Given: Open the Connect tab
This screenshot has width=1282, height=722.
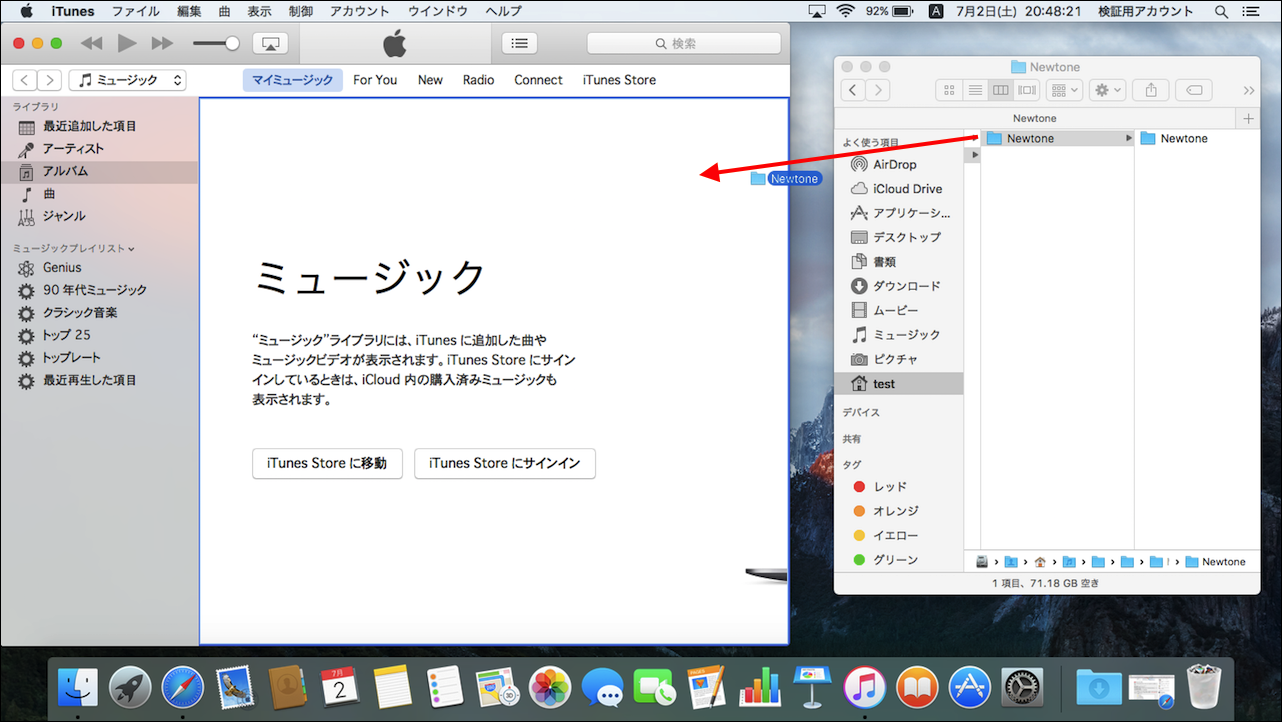Looking at the screenshot, I should point(538,80).
